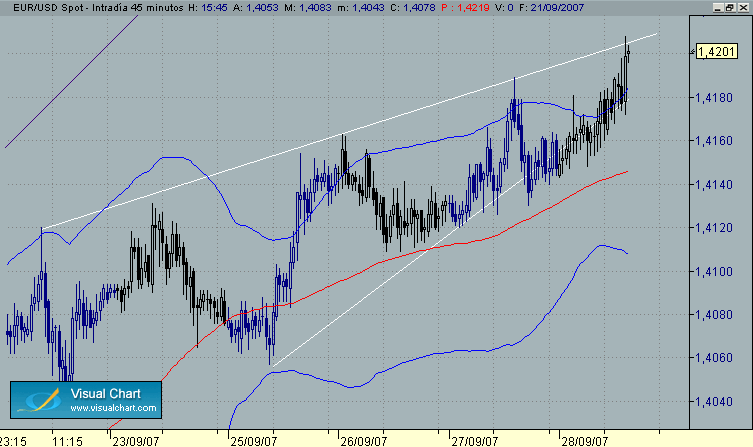Click the current price label 1,4201
Image resolution: width=753 pixels, height=447 pixels.
(717, 51)
